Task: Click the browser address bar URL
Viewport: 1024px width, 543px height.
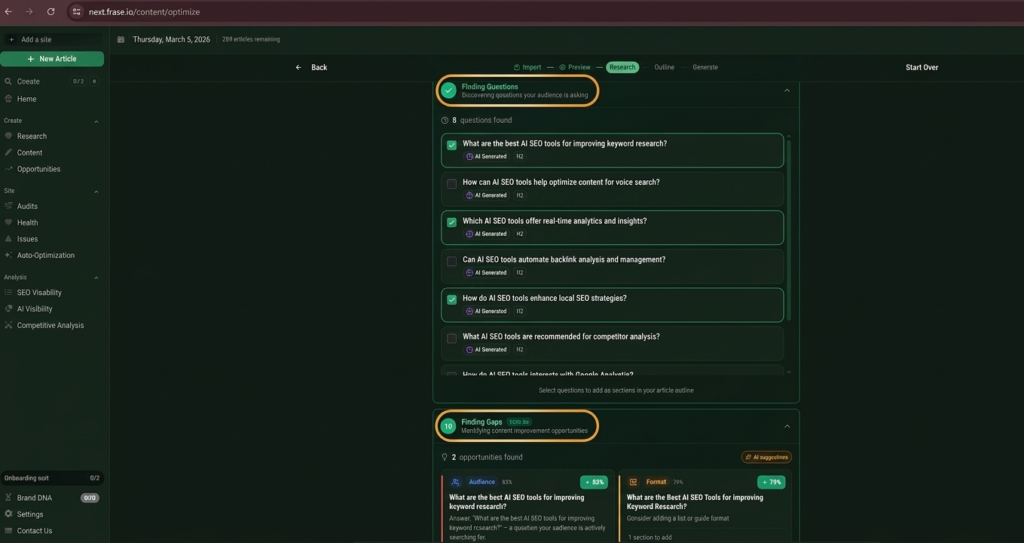Action: point(144,12)
